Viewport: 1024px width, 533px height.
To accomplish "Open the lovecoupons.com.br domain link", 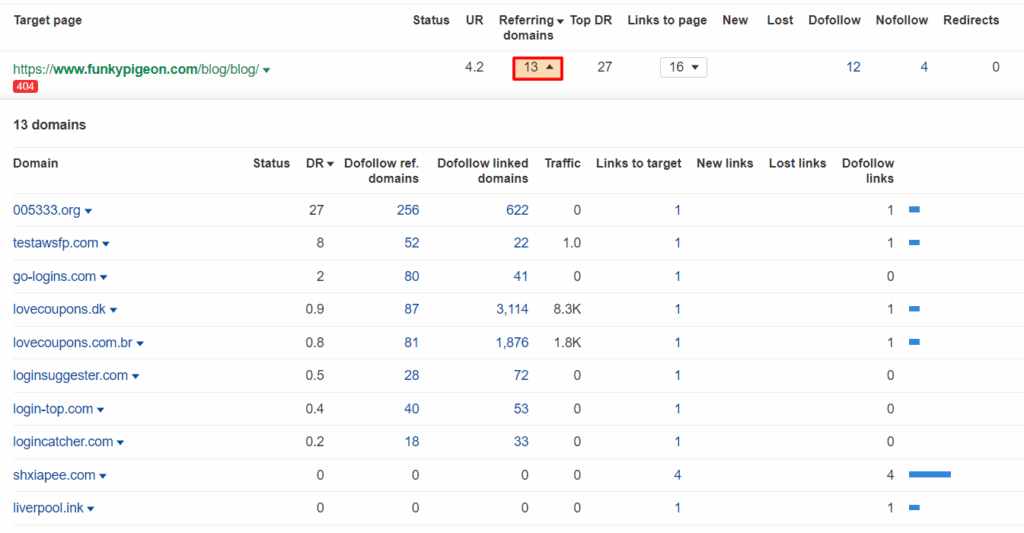I will point(72,342).
